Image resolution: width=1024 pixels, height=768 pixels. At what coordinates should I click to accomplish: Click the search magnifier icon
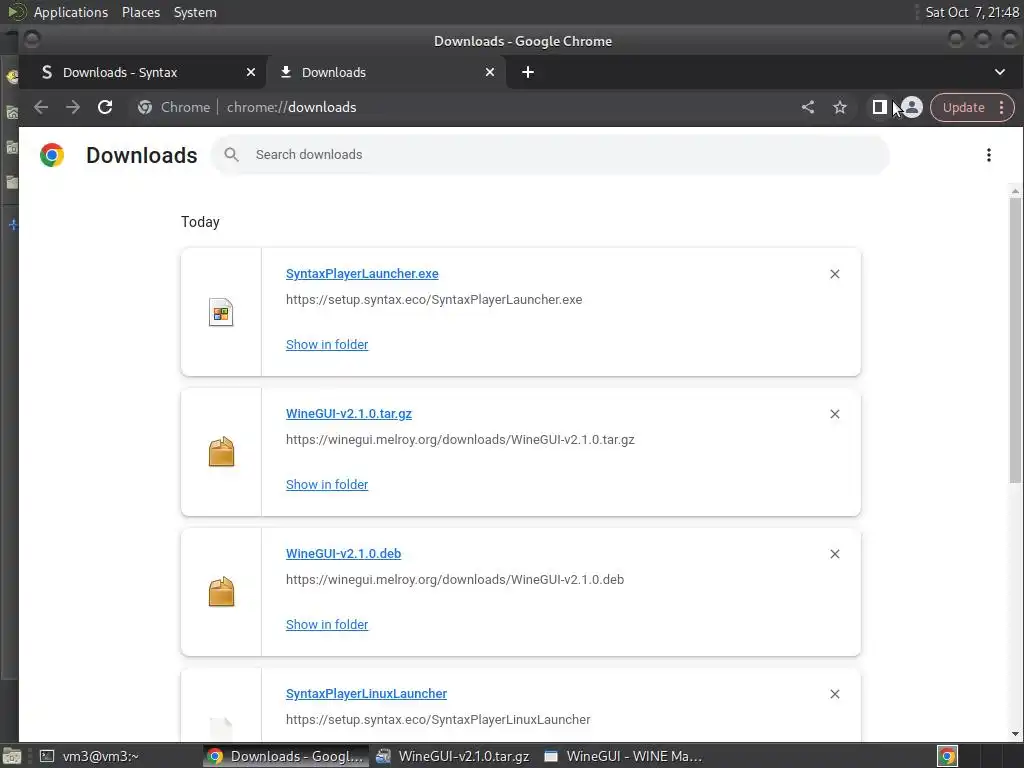tap(231, 155)
